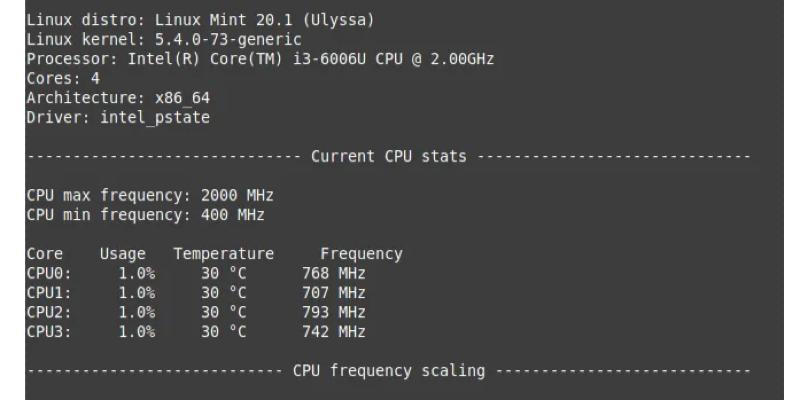The width and height of the screenshot is (800, 400).
Task: Click the Temperature column header
Action: tap(223, 254)
